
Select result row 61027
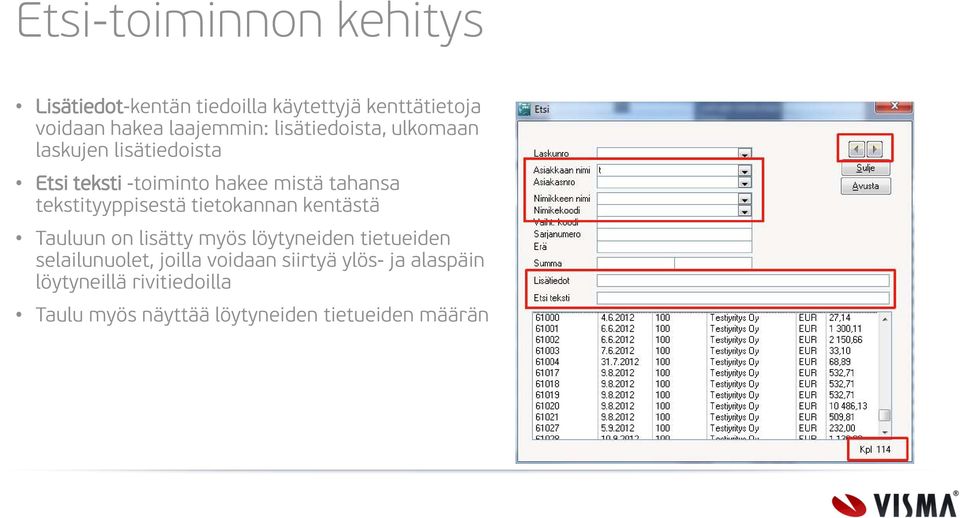pyautogui.click(x=706, y=428)
